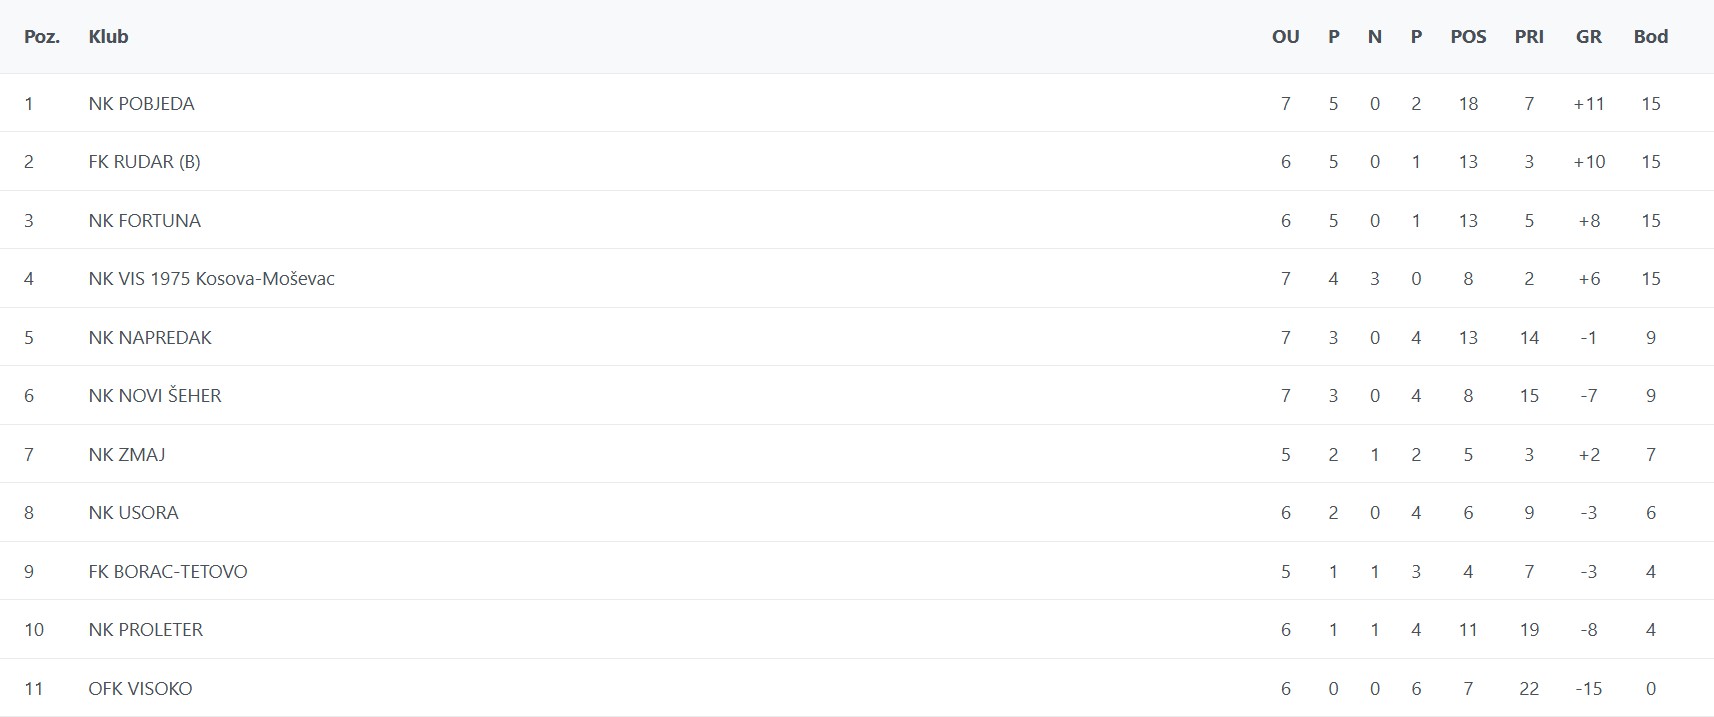1714x717 pixels.
Task: Click NK POBJEDA's +11 goal difference cell
Action: click(1588, 104)
